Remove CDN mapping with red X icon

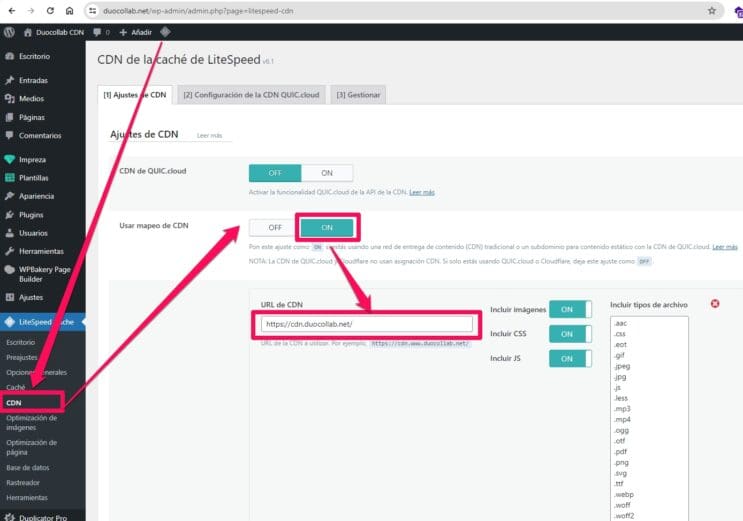[x=715, y=303]
